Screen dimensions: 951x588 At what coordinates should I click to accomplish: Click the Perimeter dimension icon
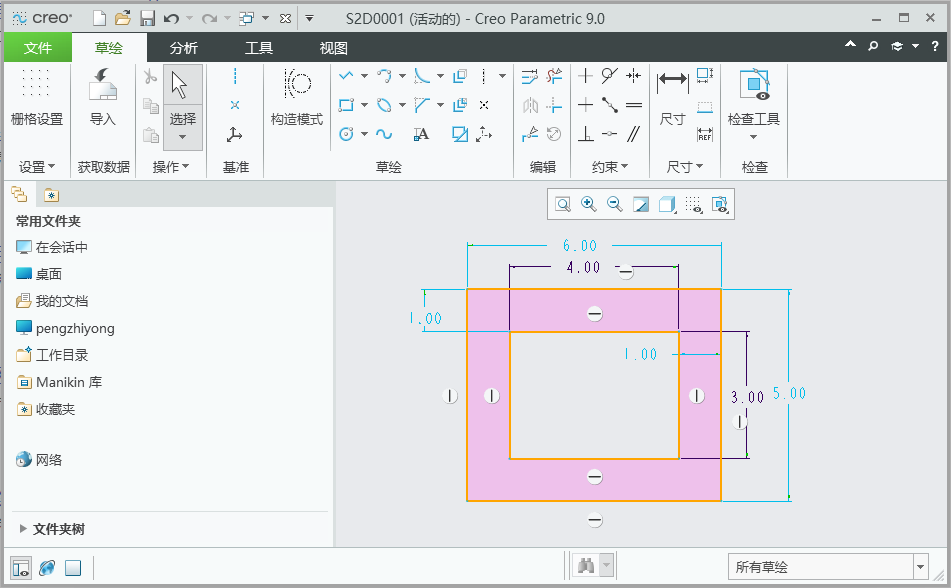tap(705, 76)
